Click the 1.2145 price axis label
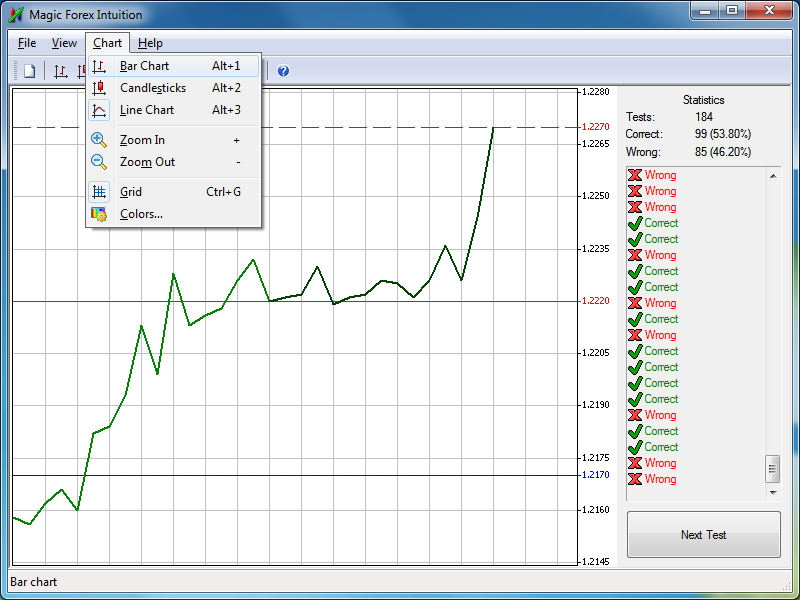Viewport: 800px width, 600px height. coord(595,562)
